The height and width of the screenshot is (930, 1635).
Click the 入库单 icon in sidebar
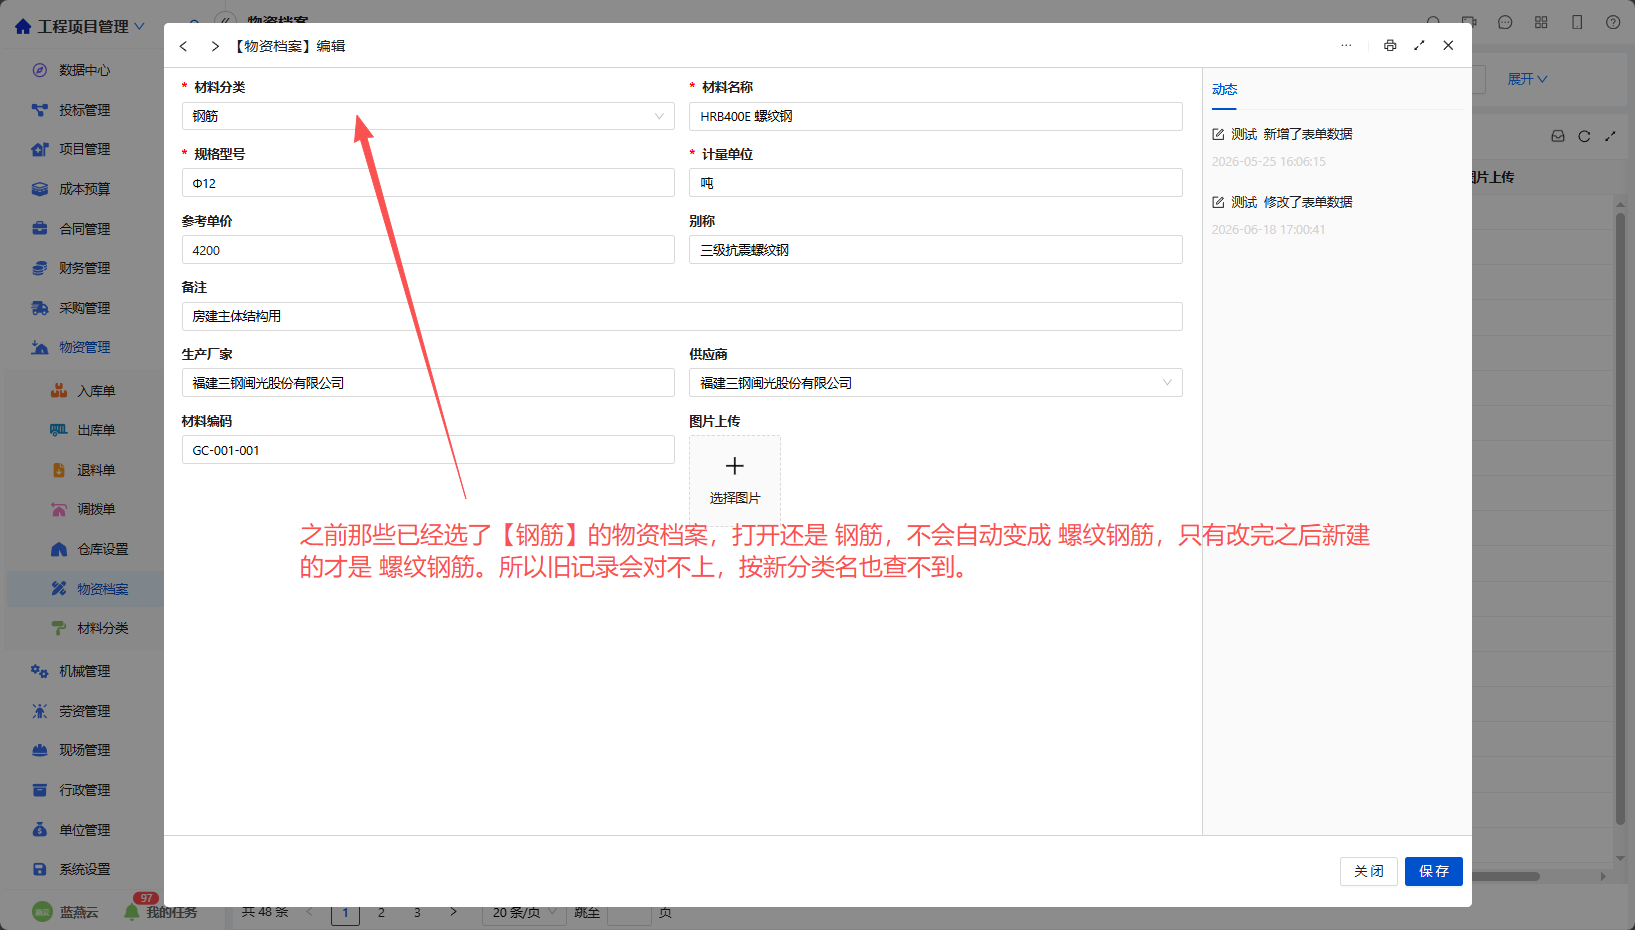pos(59,391)
